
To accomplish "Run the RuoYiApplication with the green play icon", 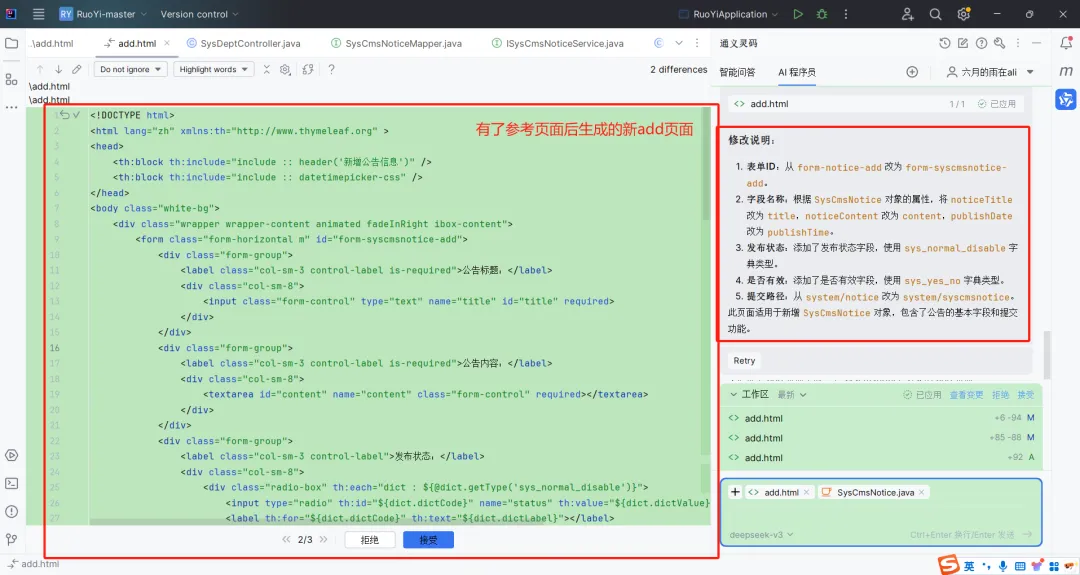I will click(798, 14).
